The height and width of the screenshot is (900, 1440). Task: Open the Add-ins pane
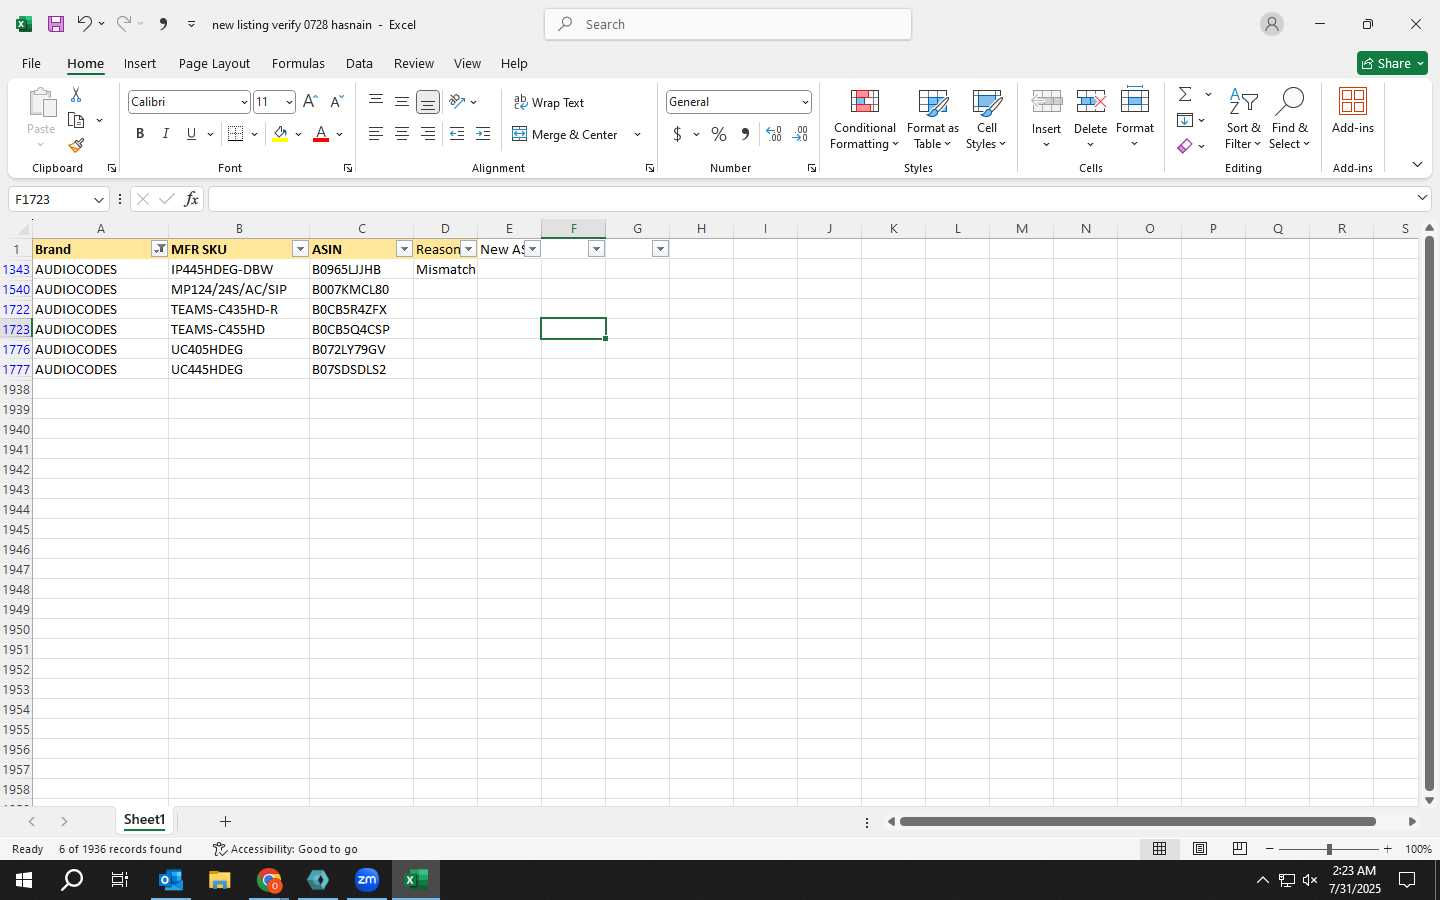tap(1353, 111)
